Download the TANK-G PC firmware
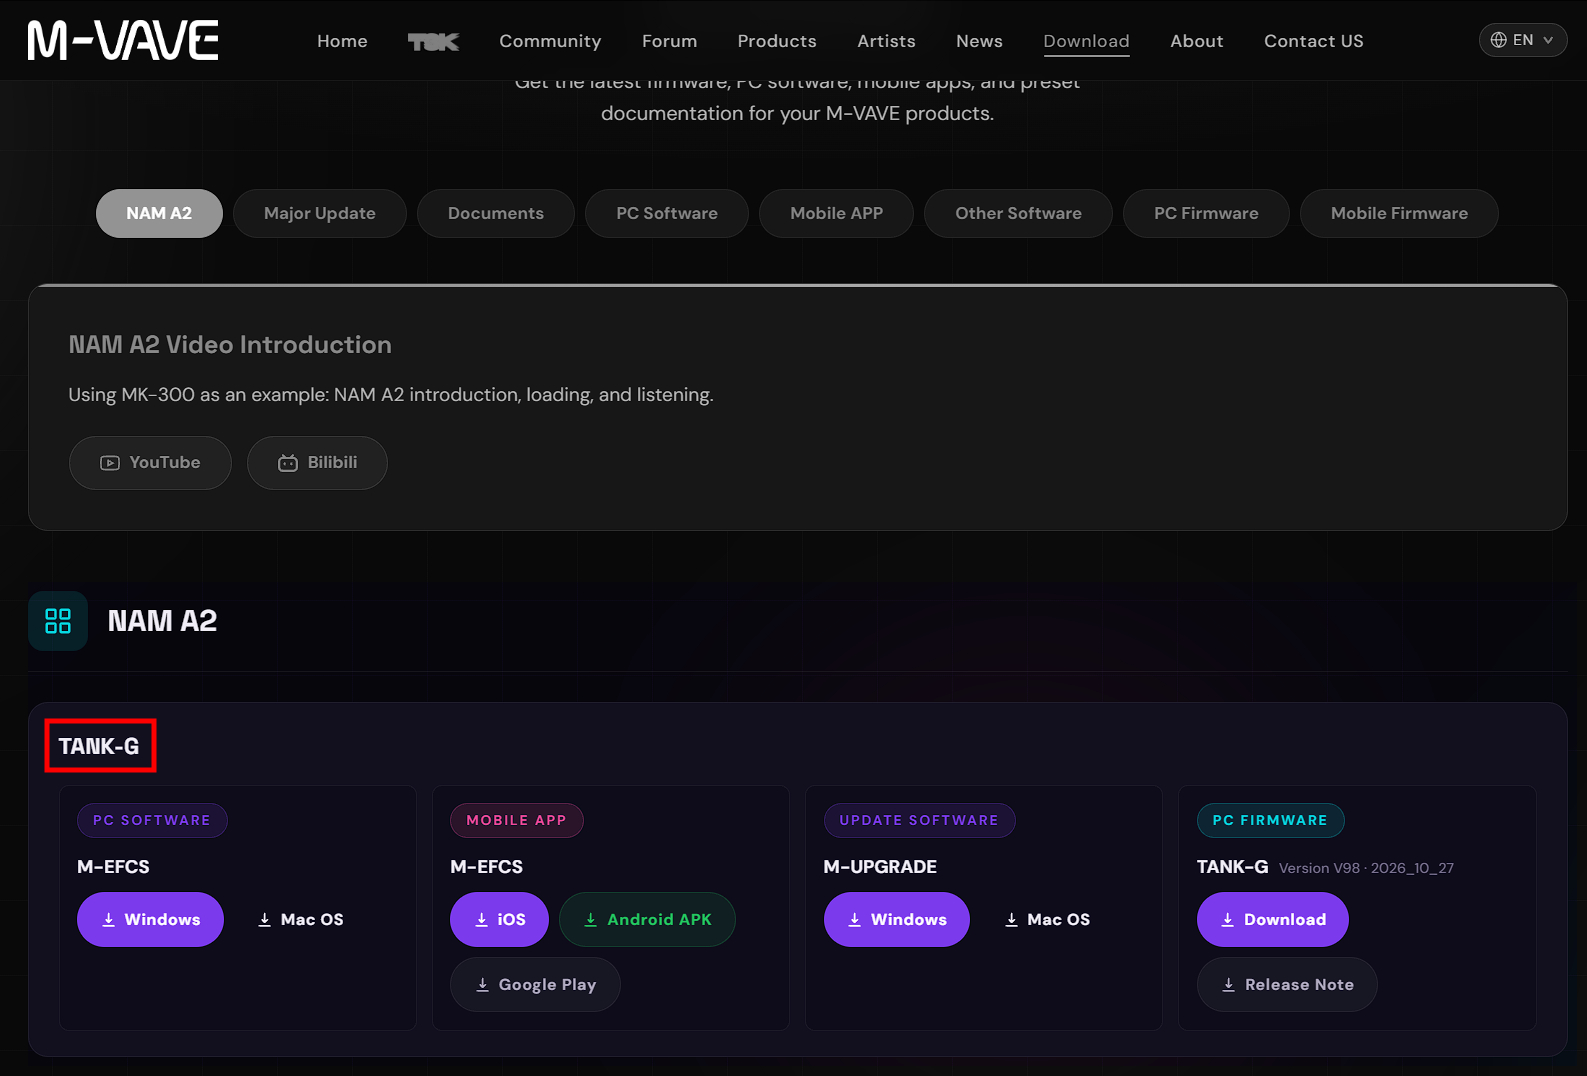The image size is (1587, 1076). coord(1272,920)
